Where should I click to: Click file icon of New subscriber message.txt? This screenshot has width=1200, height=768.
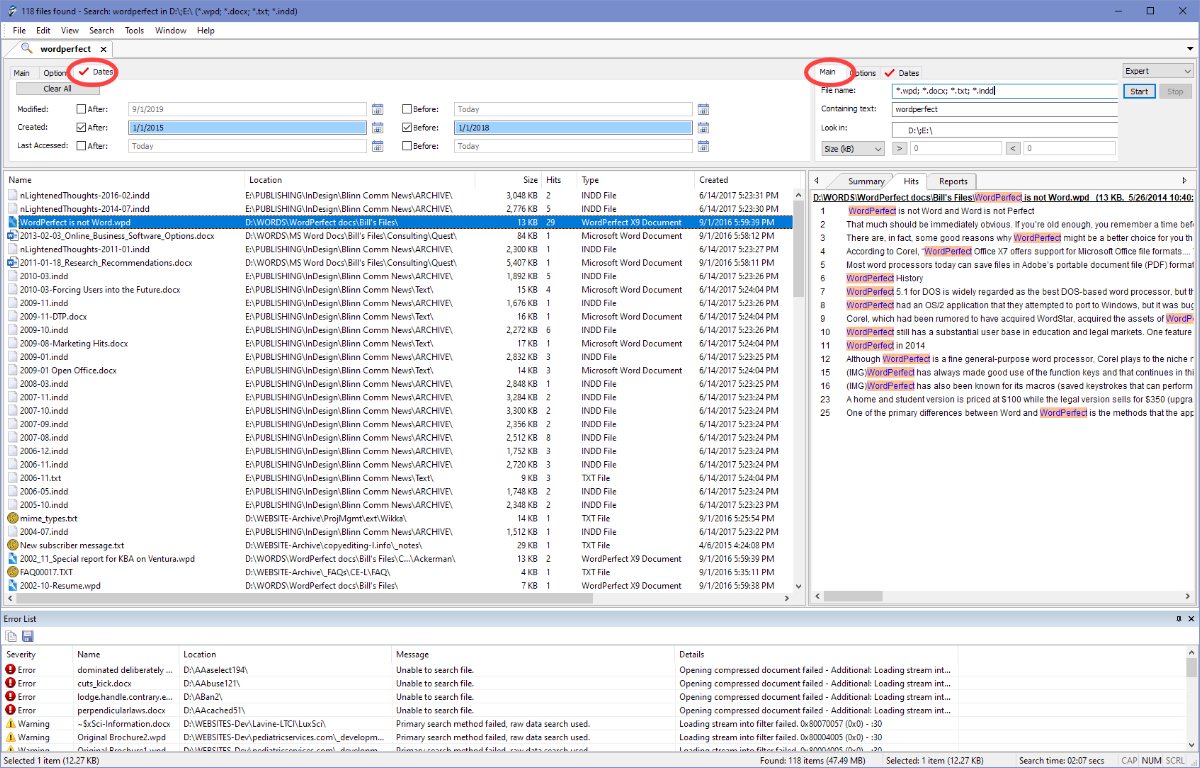(x=13, y=546)
